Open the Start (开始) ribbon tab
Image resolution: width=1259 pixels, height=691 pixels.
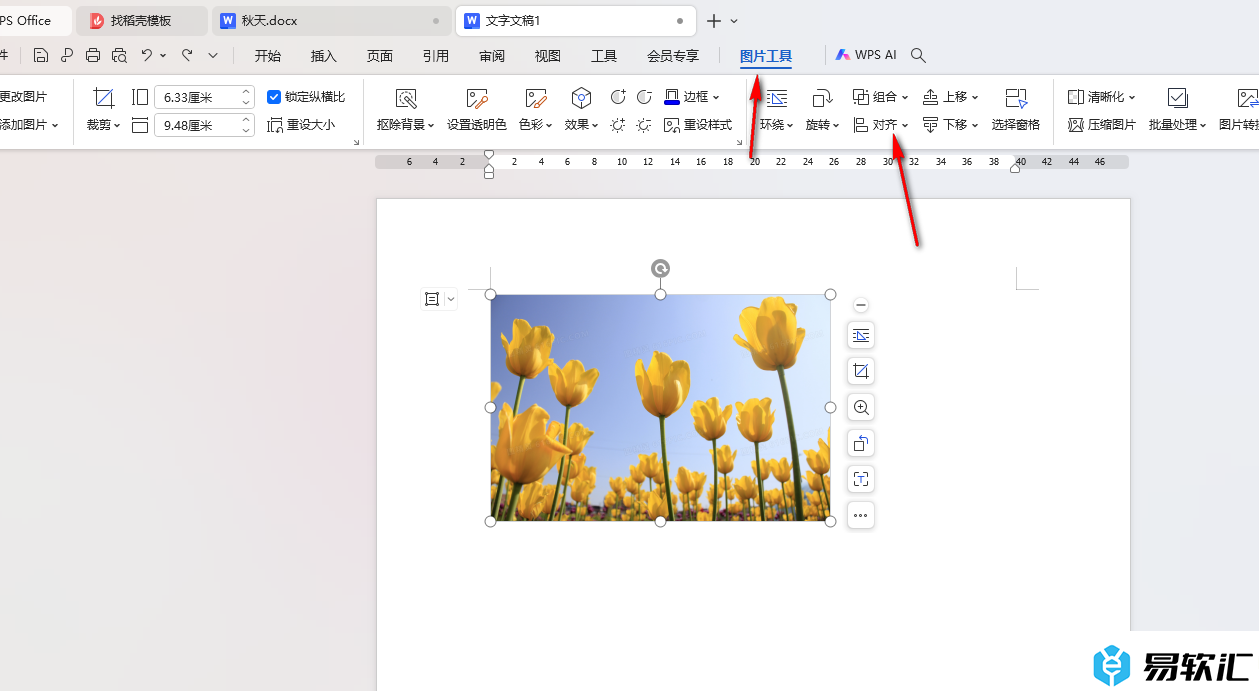click(x=268, y=56)
